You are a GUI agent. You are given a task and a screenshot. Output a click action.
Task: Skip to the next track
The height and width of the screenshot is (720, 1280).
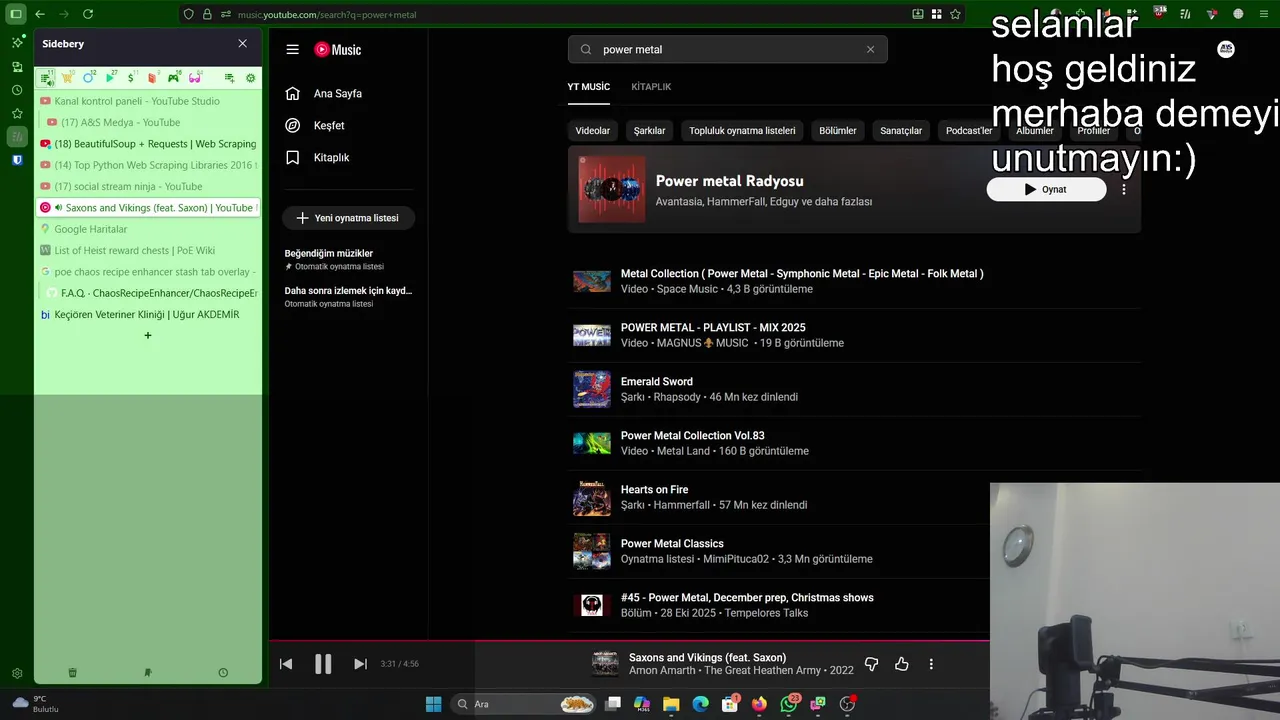point(360,664)
